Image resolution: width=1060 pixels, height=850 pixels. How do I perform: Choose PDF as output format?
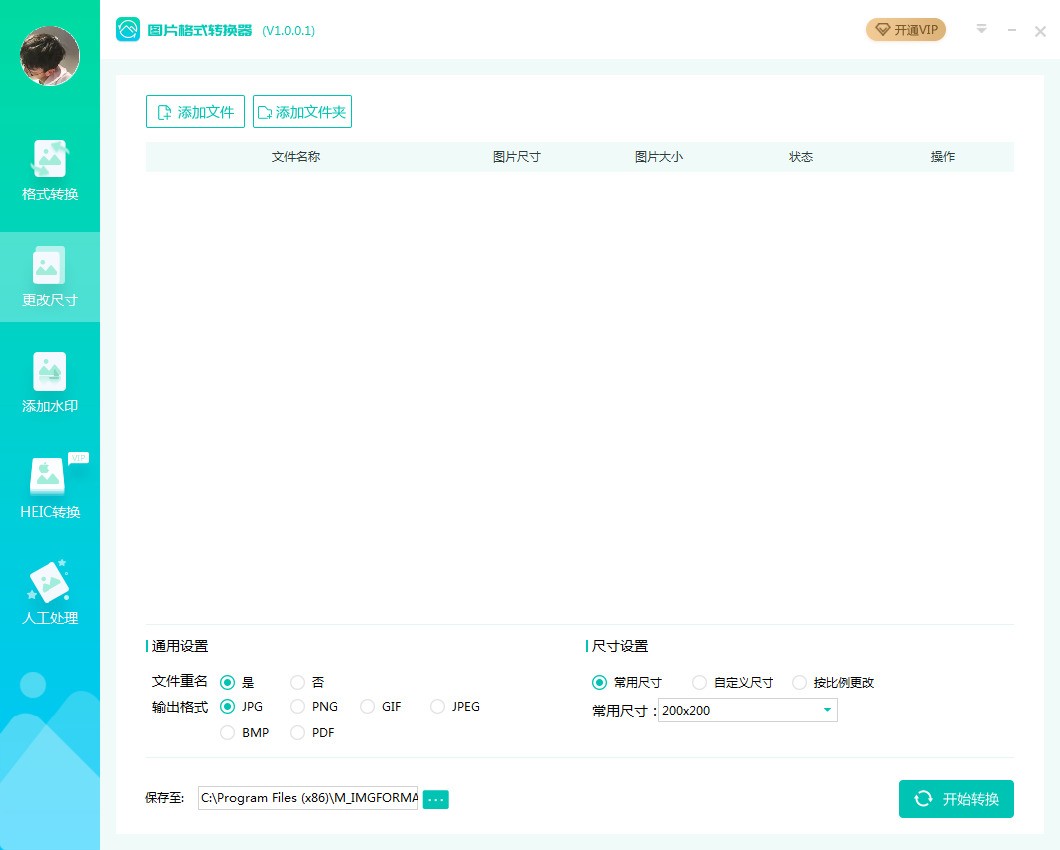tap(298, 733)
